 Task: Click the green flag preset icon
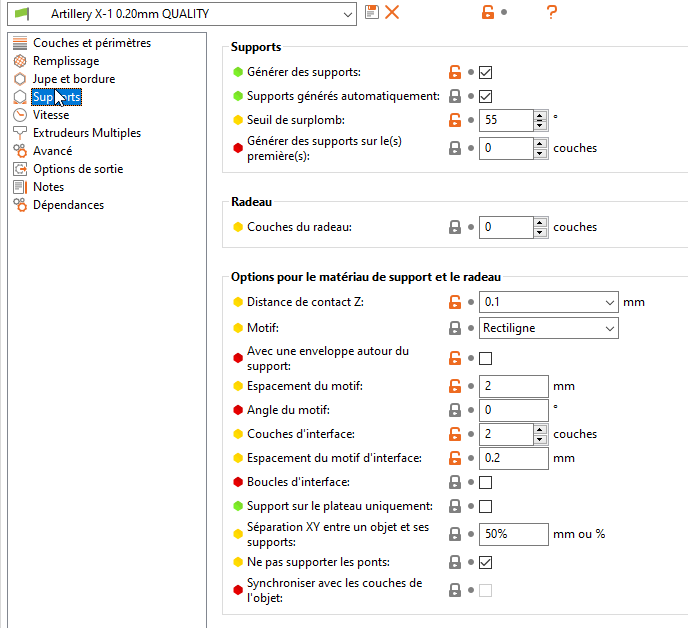(x=22, y=14)
